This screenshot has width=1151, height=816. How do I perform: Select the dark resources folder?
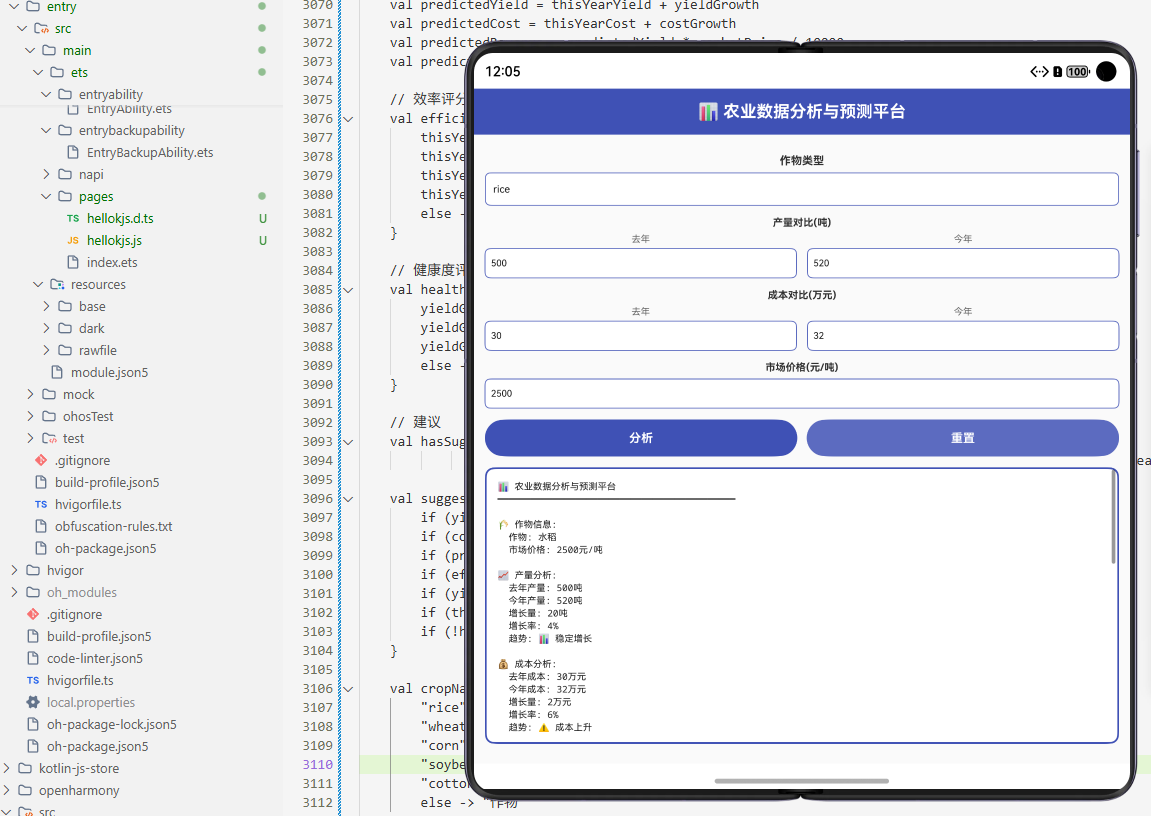pos(92,329)
